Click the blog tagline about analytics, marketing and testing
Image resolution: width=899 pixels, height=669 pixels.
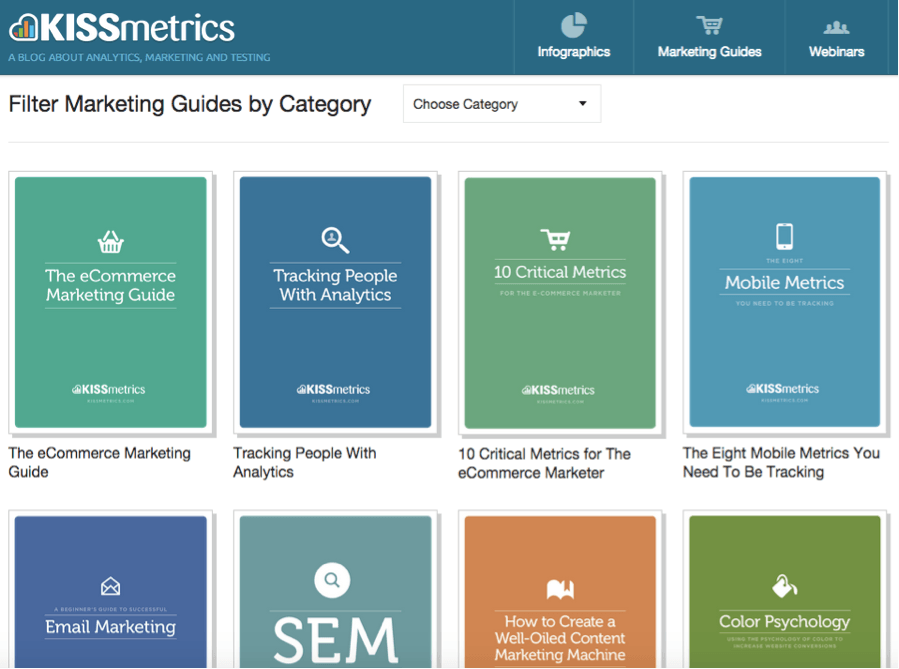pyautogui.click(x=139, y=57)
